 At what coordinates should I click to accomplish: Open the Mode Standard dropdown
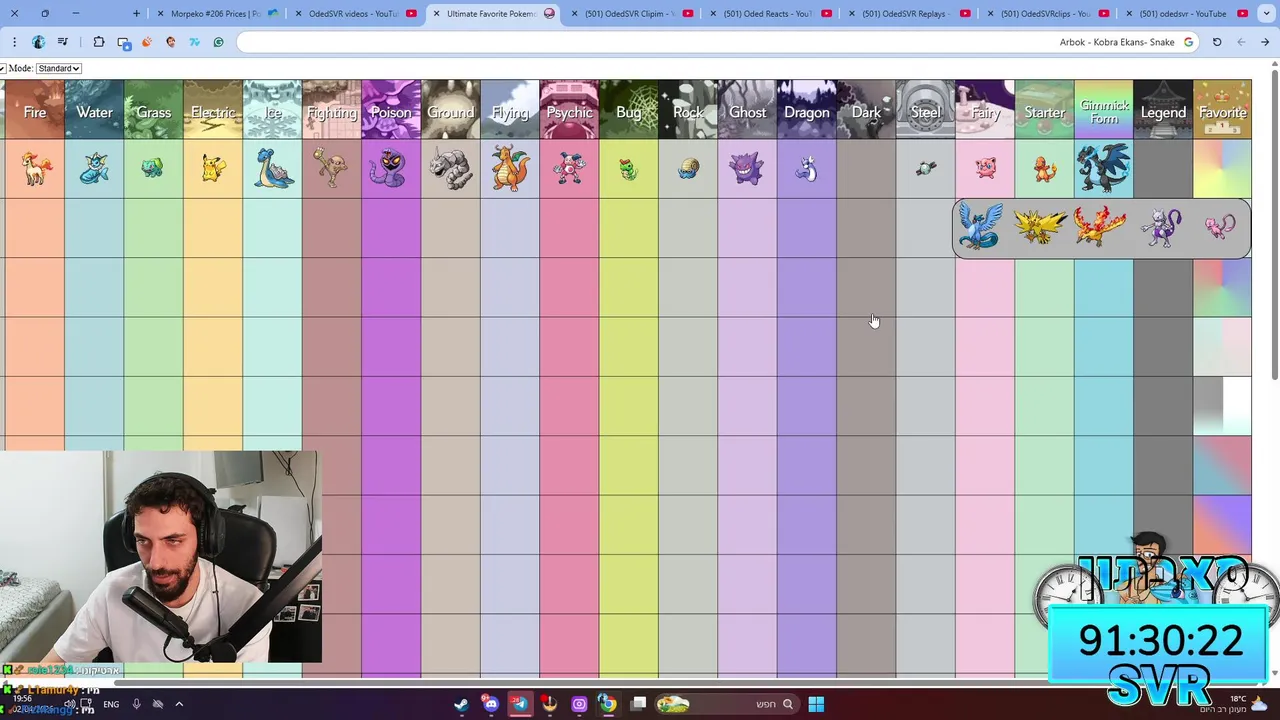click(x=59, y=68)
